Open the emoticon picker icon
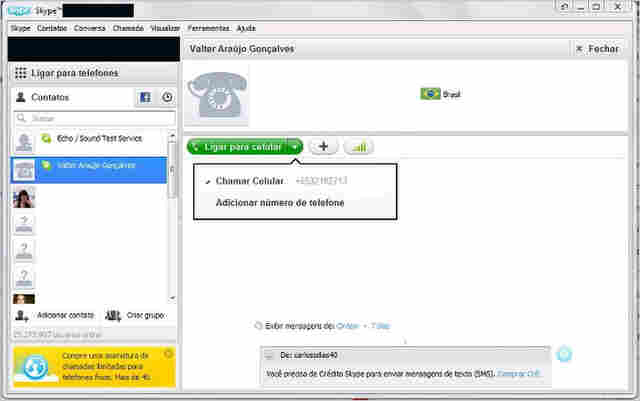Image resolution: width=640 pixels, height=401 pixels. (564, 354)
